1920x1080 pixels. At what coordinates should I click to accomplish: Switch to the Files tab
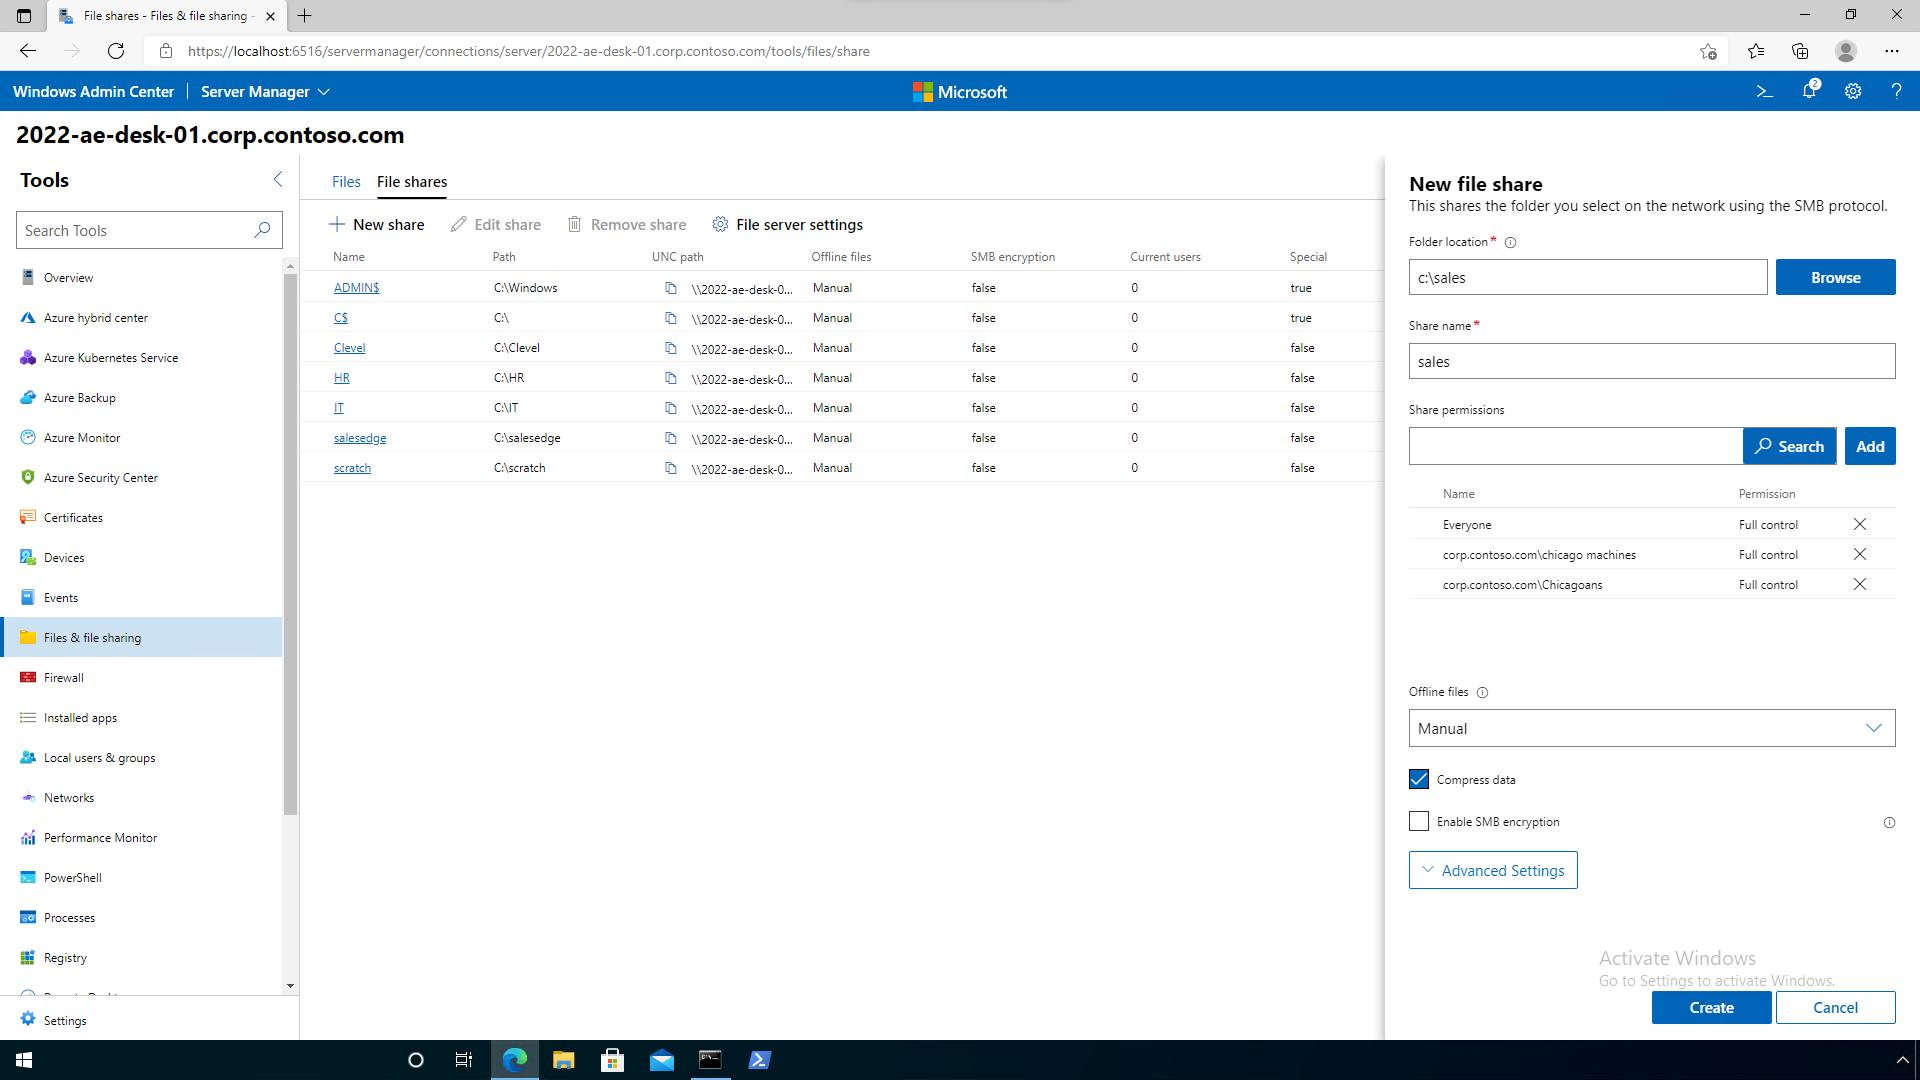345,182
